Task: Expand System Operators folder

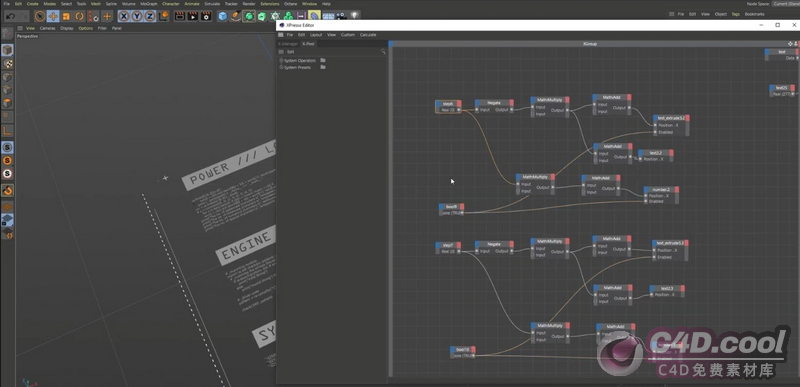Action: click(299, 61)
